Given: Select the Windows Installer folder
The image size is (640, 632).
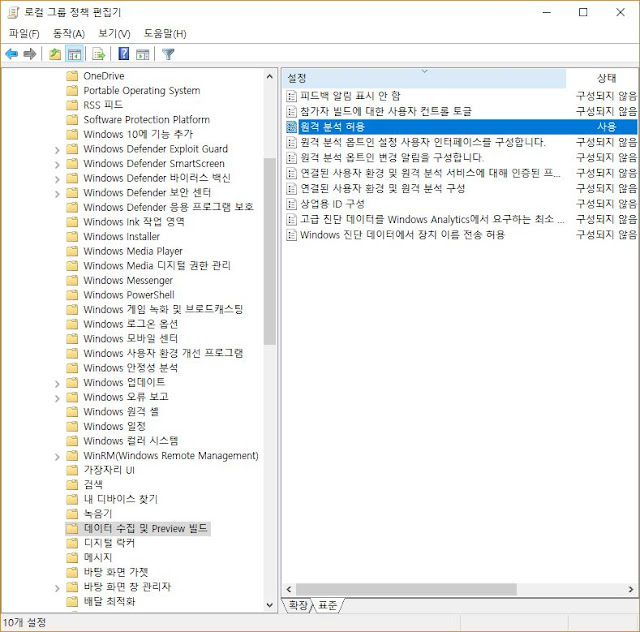Looking at the screenshot, I should point(121,236).
